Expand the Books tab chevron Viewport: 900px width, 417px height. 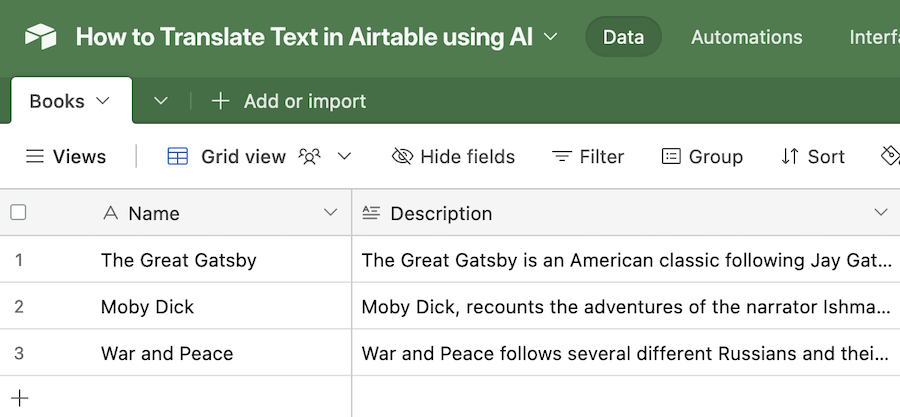102,101
